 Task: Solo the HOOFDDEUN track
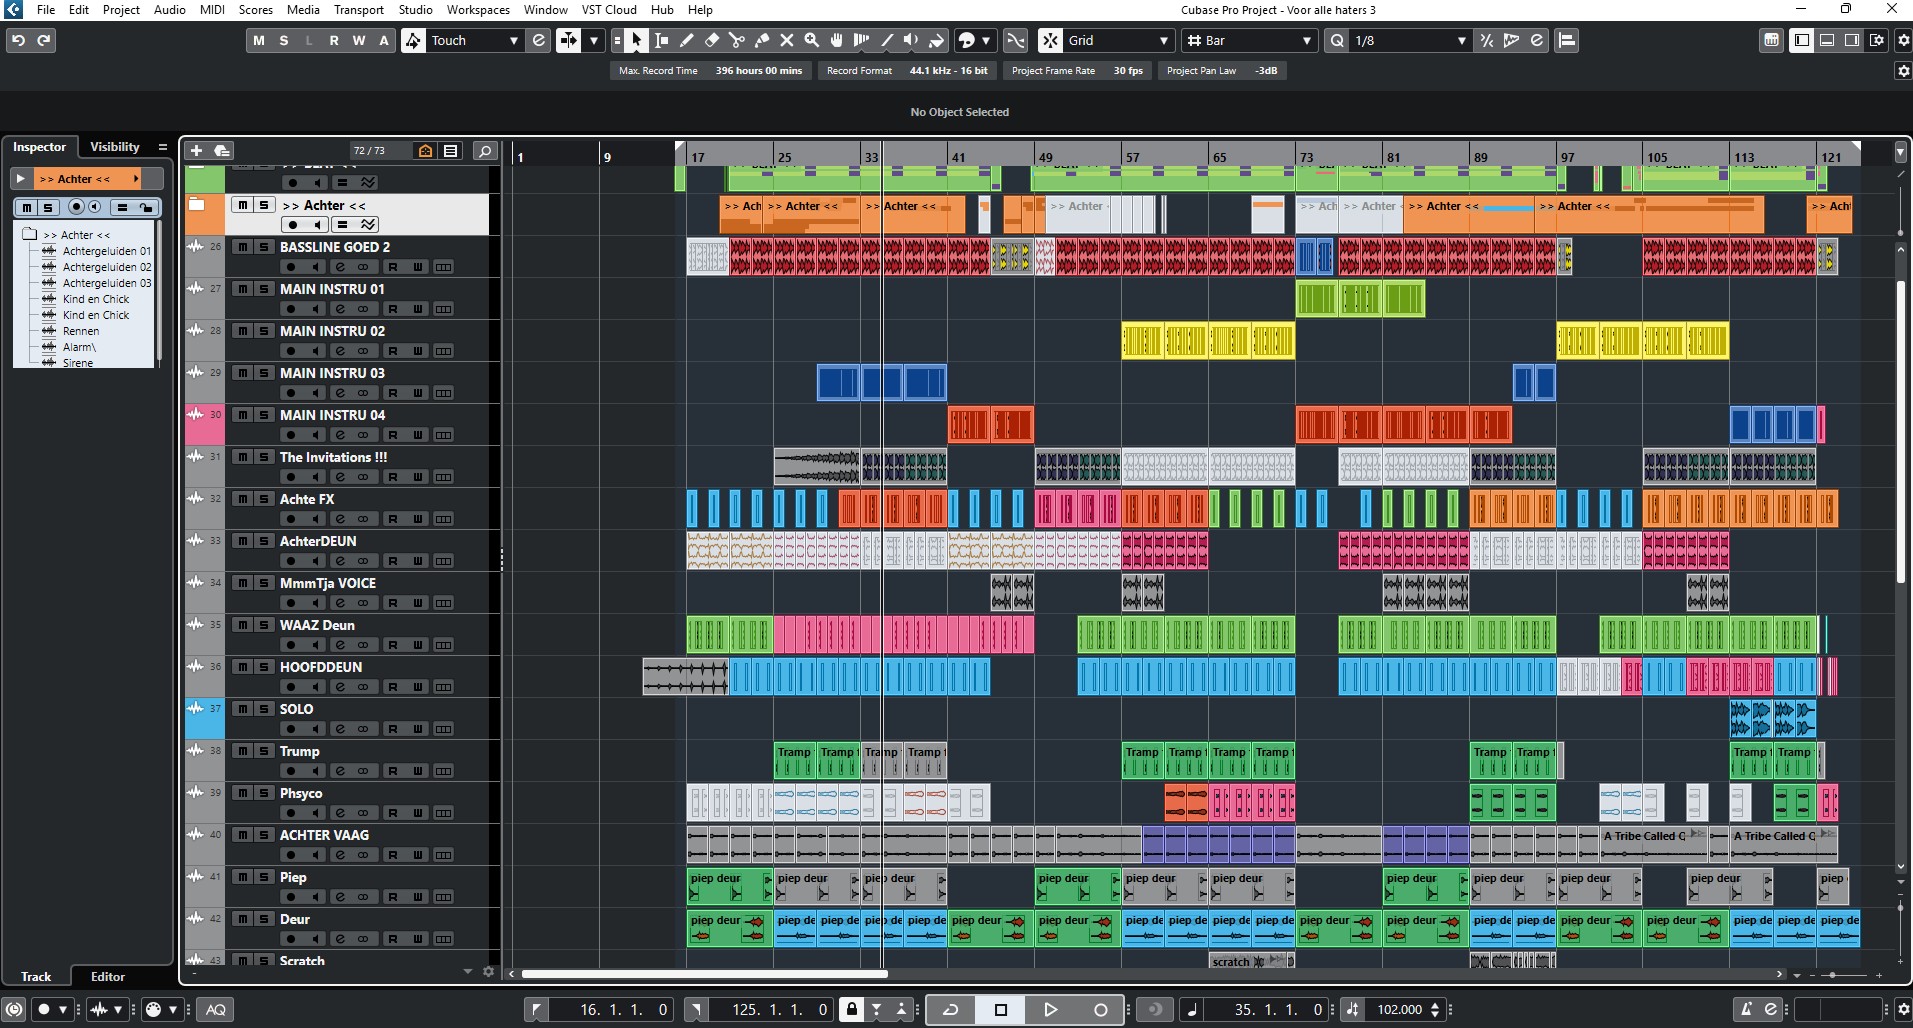click(x=264, y=667)
